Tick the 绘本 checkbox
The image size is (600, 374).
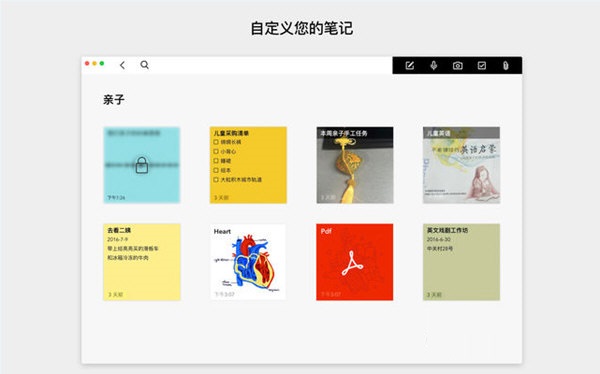pyautogui.click(x=216, y=170)
